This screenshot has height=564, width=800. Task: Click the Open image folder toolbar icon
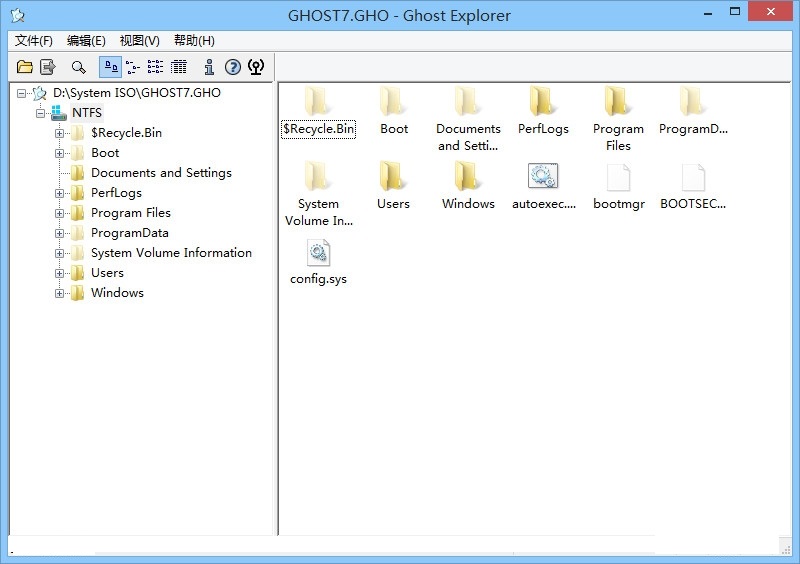24,67
